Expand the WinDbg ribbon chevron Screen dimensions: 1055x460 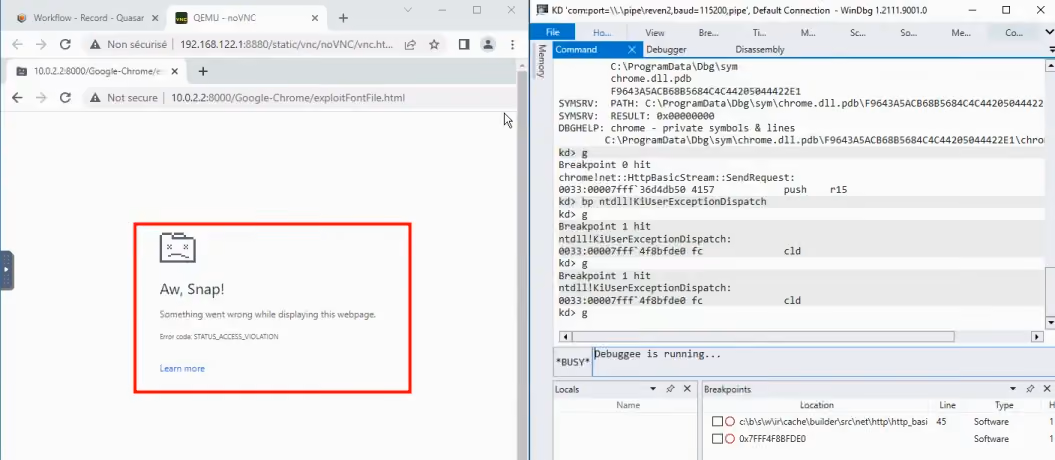coord(1048,32)
